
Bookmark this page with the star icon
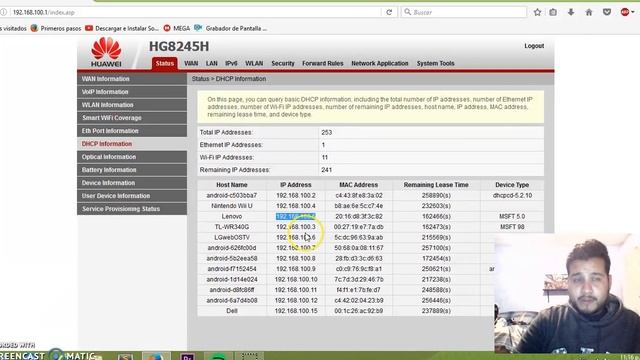coord(537,12)
